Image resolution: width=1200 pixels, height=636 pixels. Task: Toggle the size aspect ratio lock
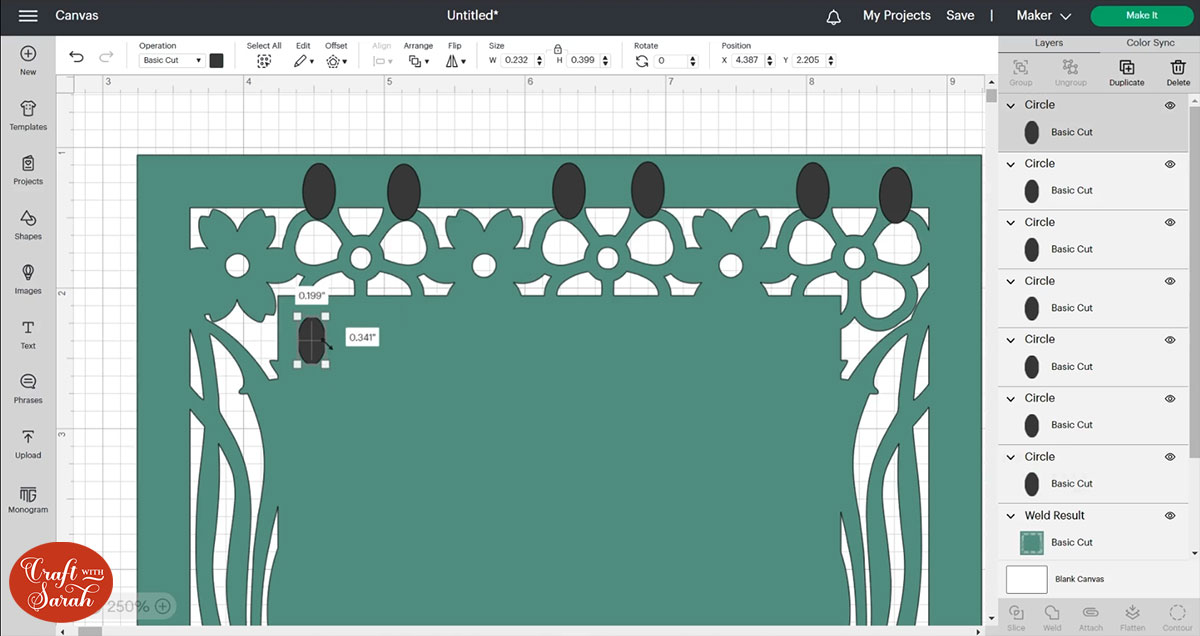pyautogui.click(x=558, y=48)
